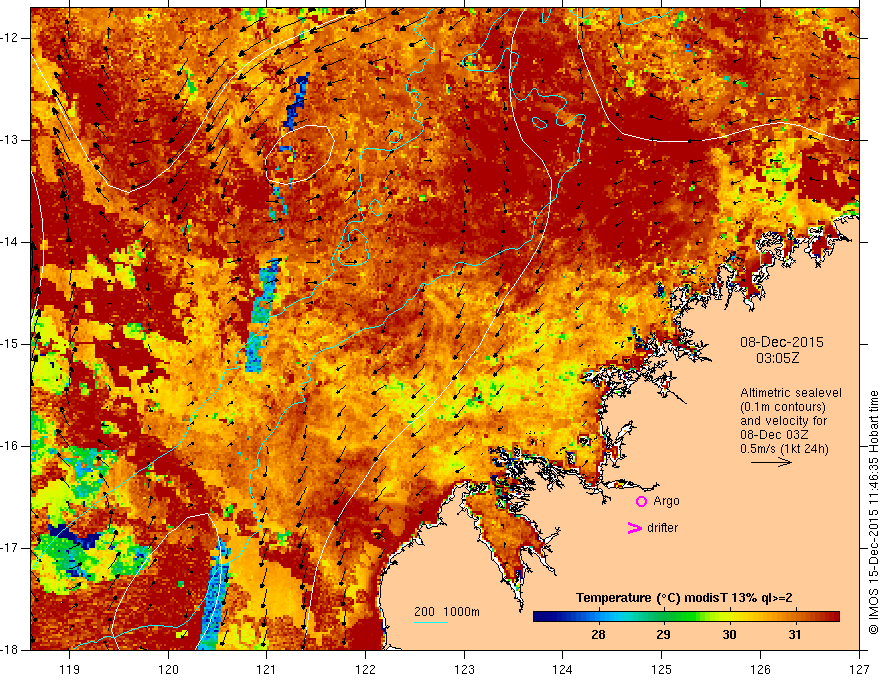Click the longitude axis label '120'
Image resolution: width=880 pixels, height=680 pixels.
pyautogui.click(x=168, y=669)
